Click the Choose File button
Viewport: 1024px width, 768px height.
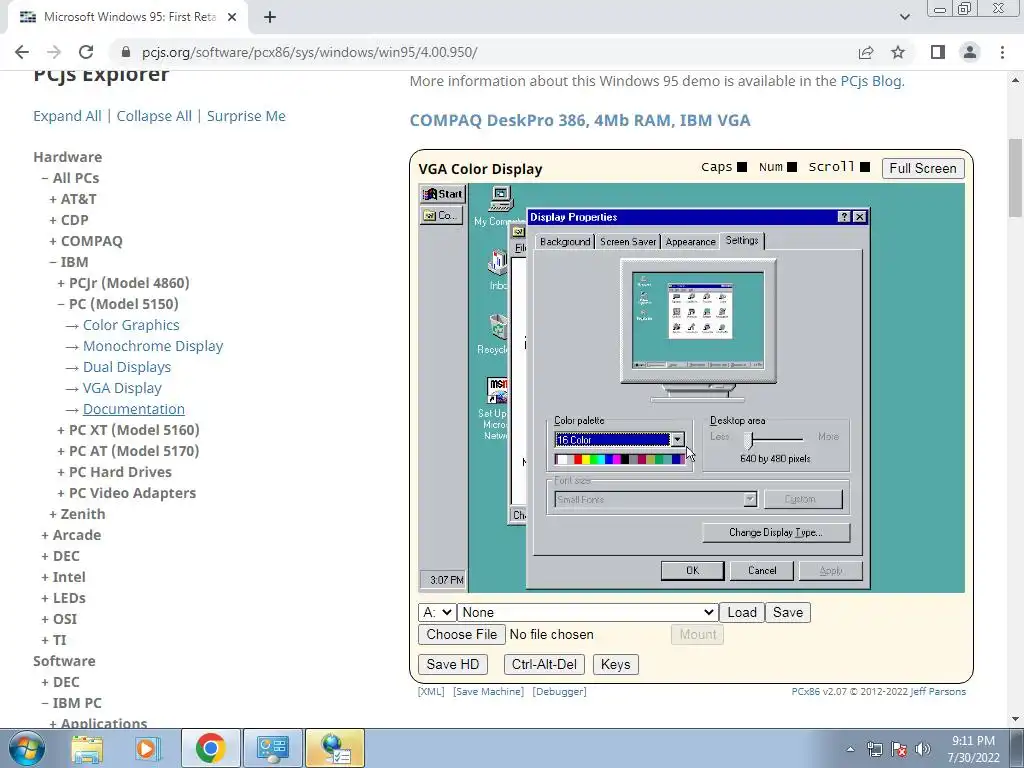point(462,634)
